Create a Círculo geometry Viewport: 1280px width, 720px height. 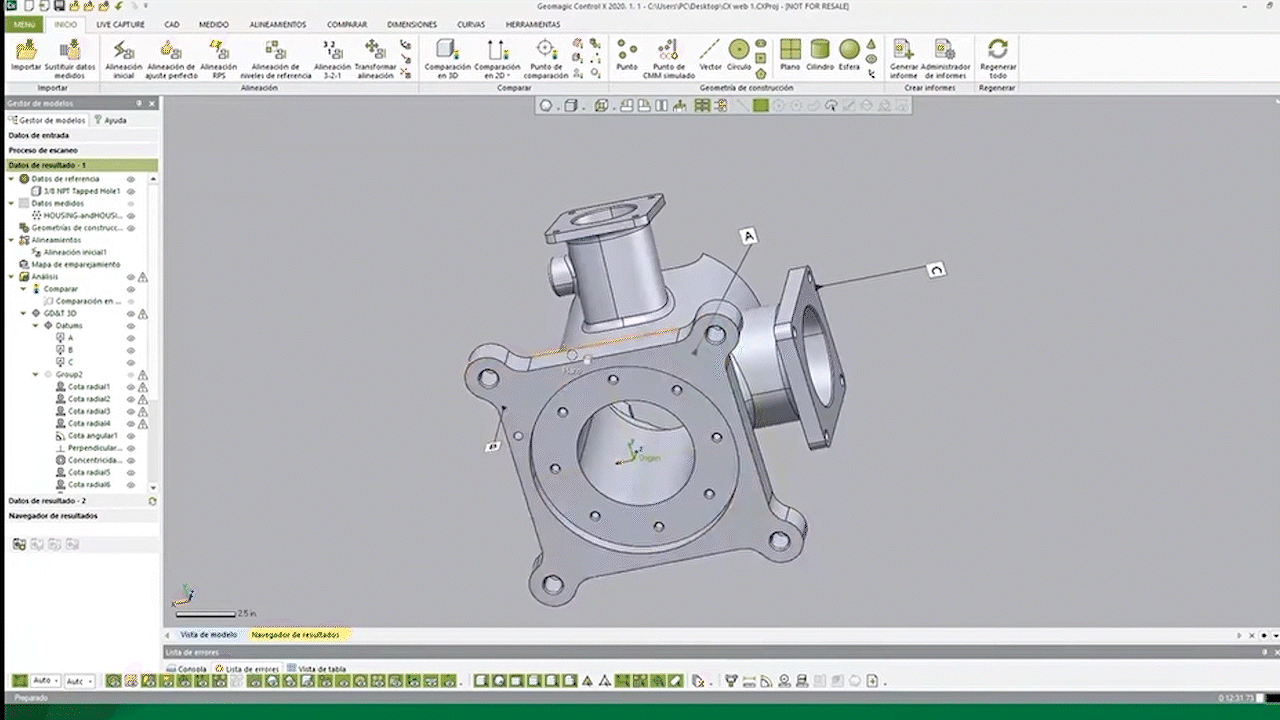click(x=739, y=55)
